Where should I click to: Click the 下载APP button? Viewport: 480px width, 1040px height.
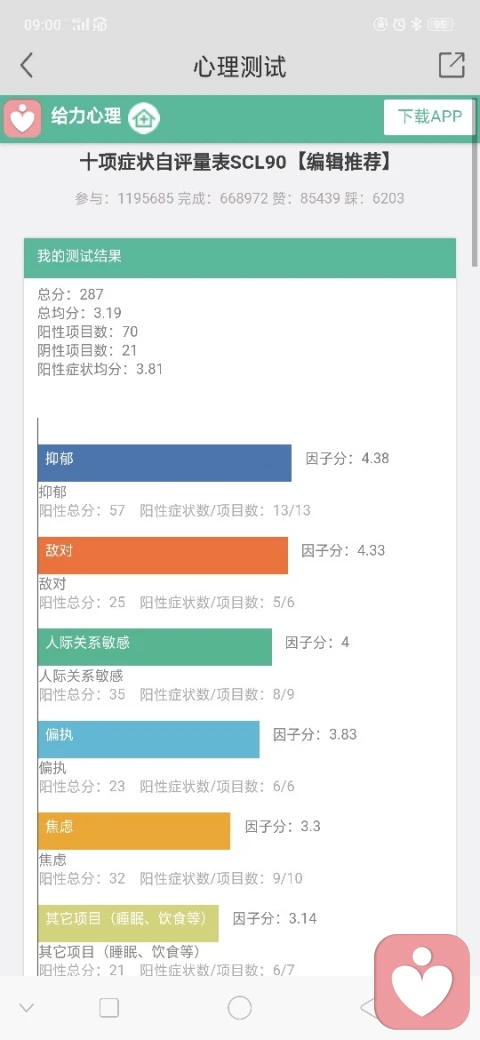click(430, 117)
